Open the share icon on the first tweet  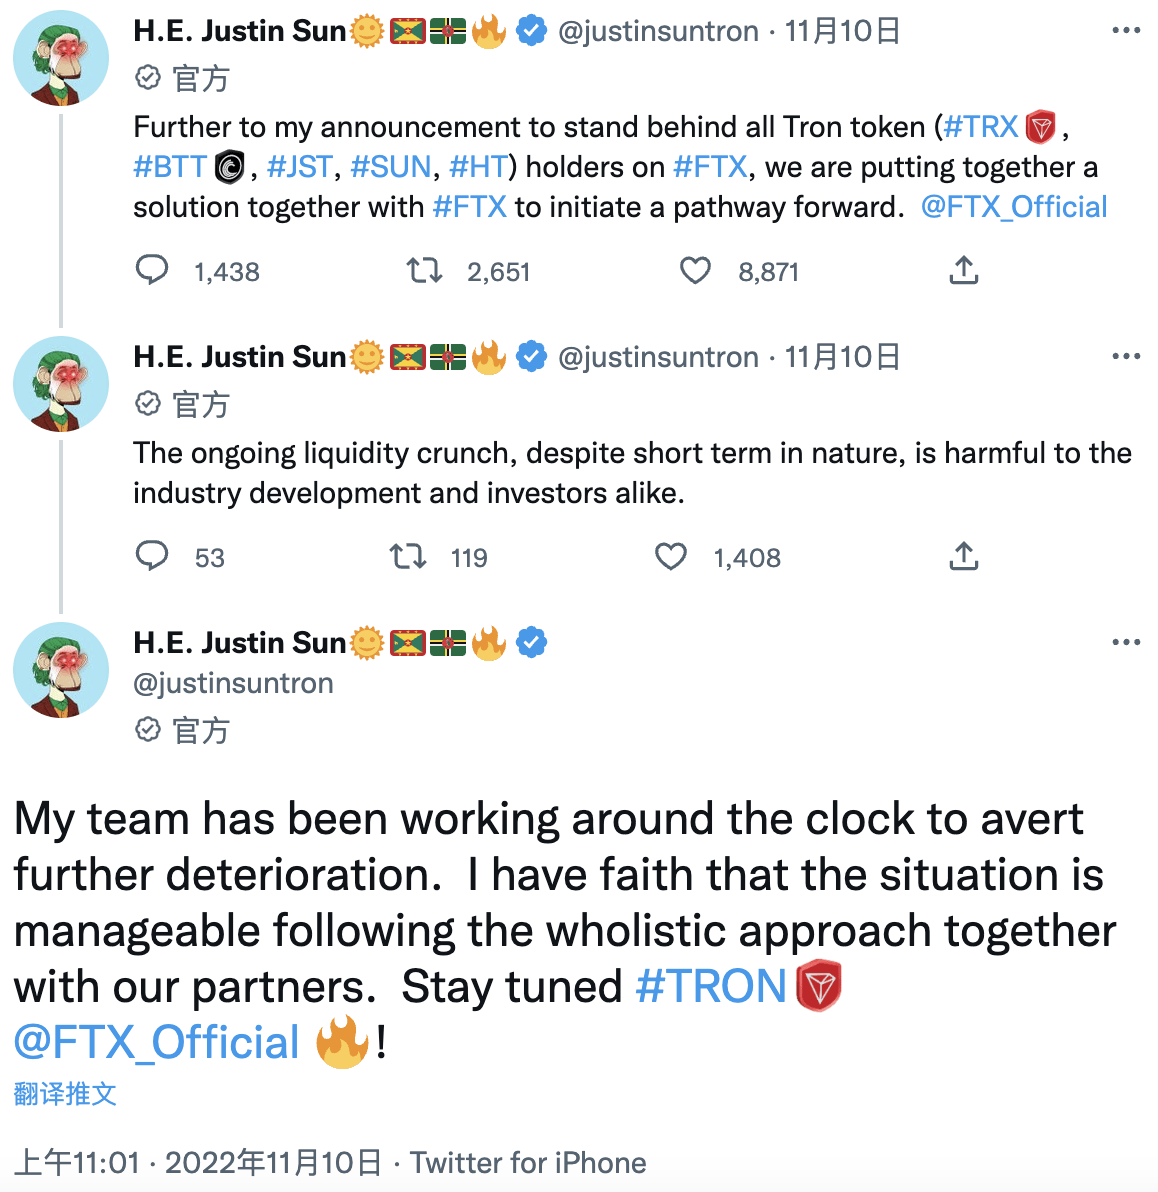tap(963, 270)
